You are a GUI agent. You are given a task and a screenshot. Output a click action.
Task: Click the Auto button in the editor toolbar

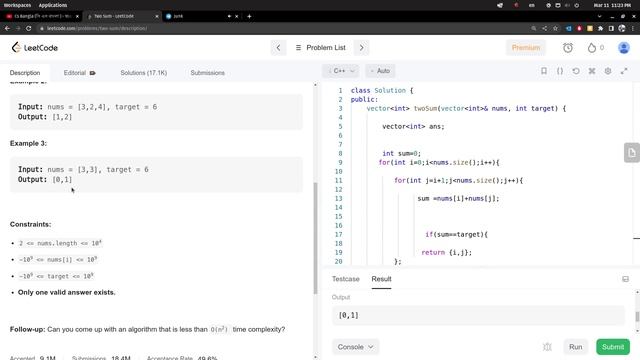[x=380, y=71]
